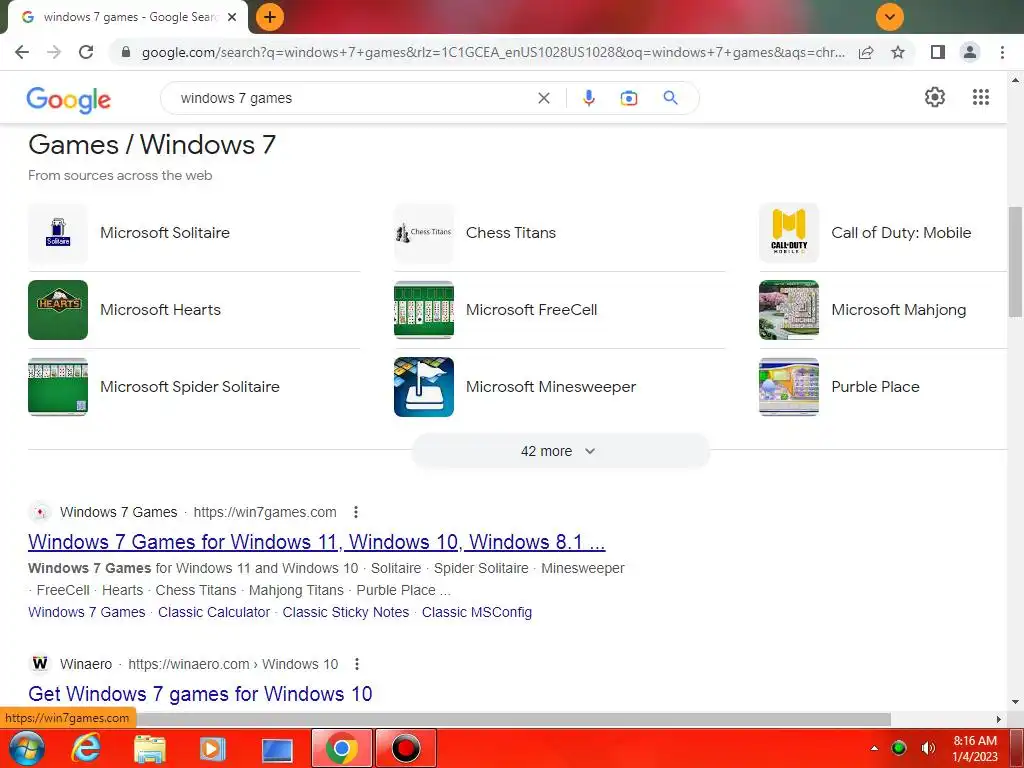1024x768 pixels.
Task: Open the volume speaker tray icon
Action: pyautogui.click(x=927, y=748)
